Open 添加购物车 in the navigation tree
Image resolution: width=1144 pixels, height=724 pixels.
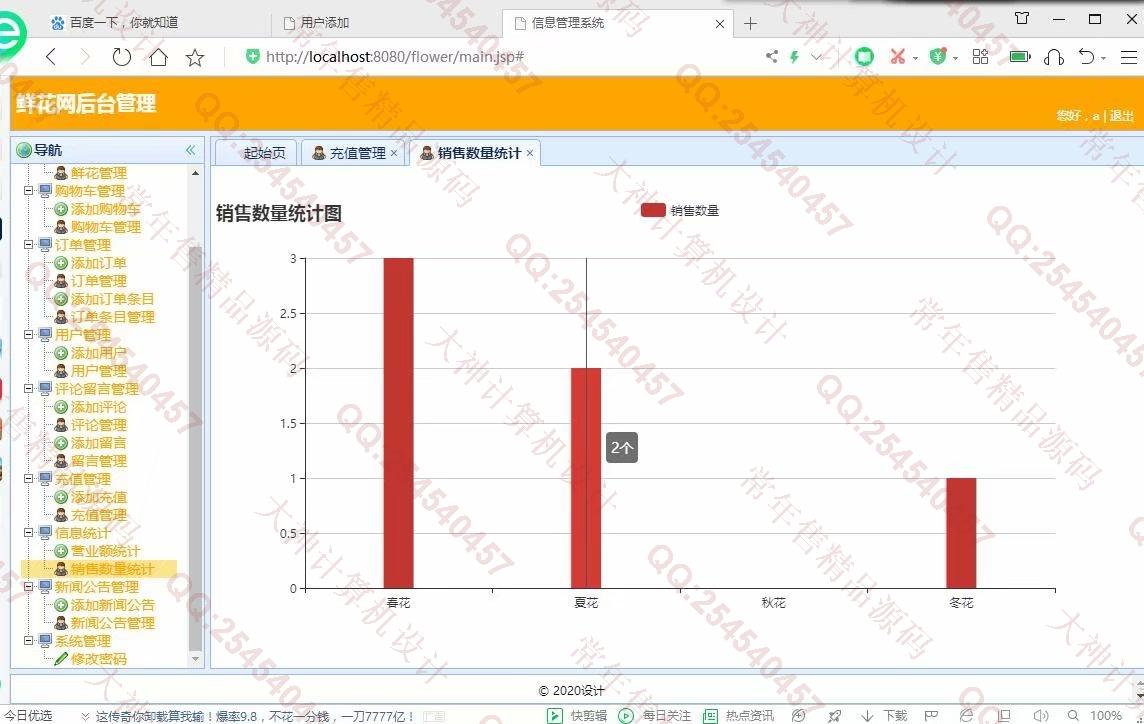tap(106, 209)
